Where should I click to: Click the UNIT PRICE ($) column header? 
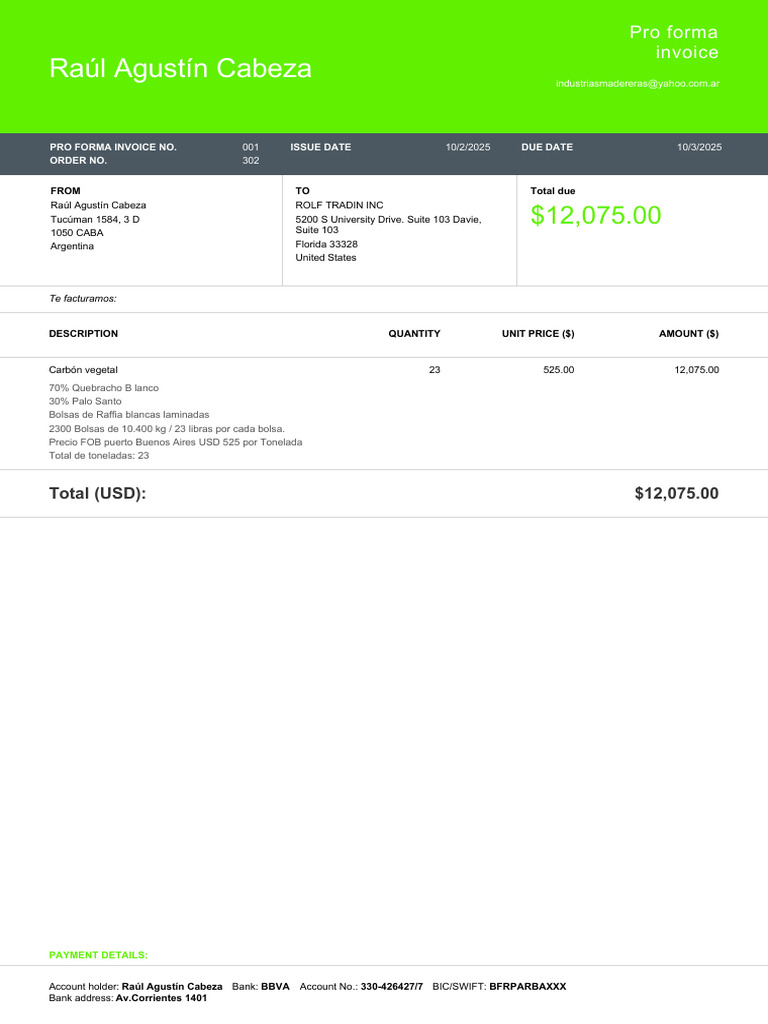click(x=538, y=334)
